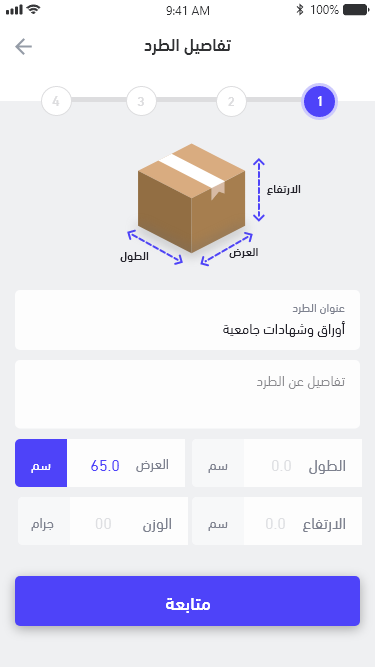The width and height of the screenshot is (375, 667).
Task: Open the جرام unit selector for الوزن
Action: [x=43, y=521]
